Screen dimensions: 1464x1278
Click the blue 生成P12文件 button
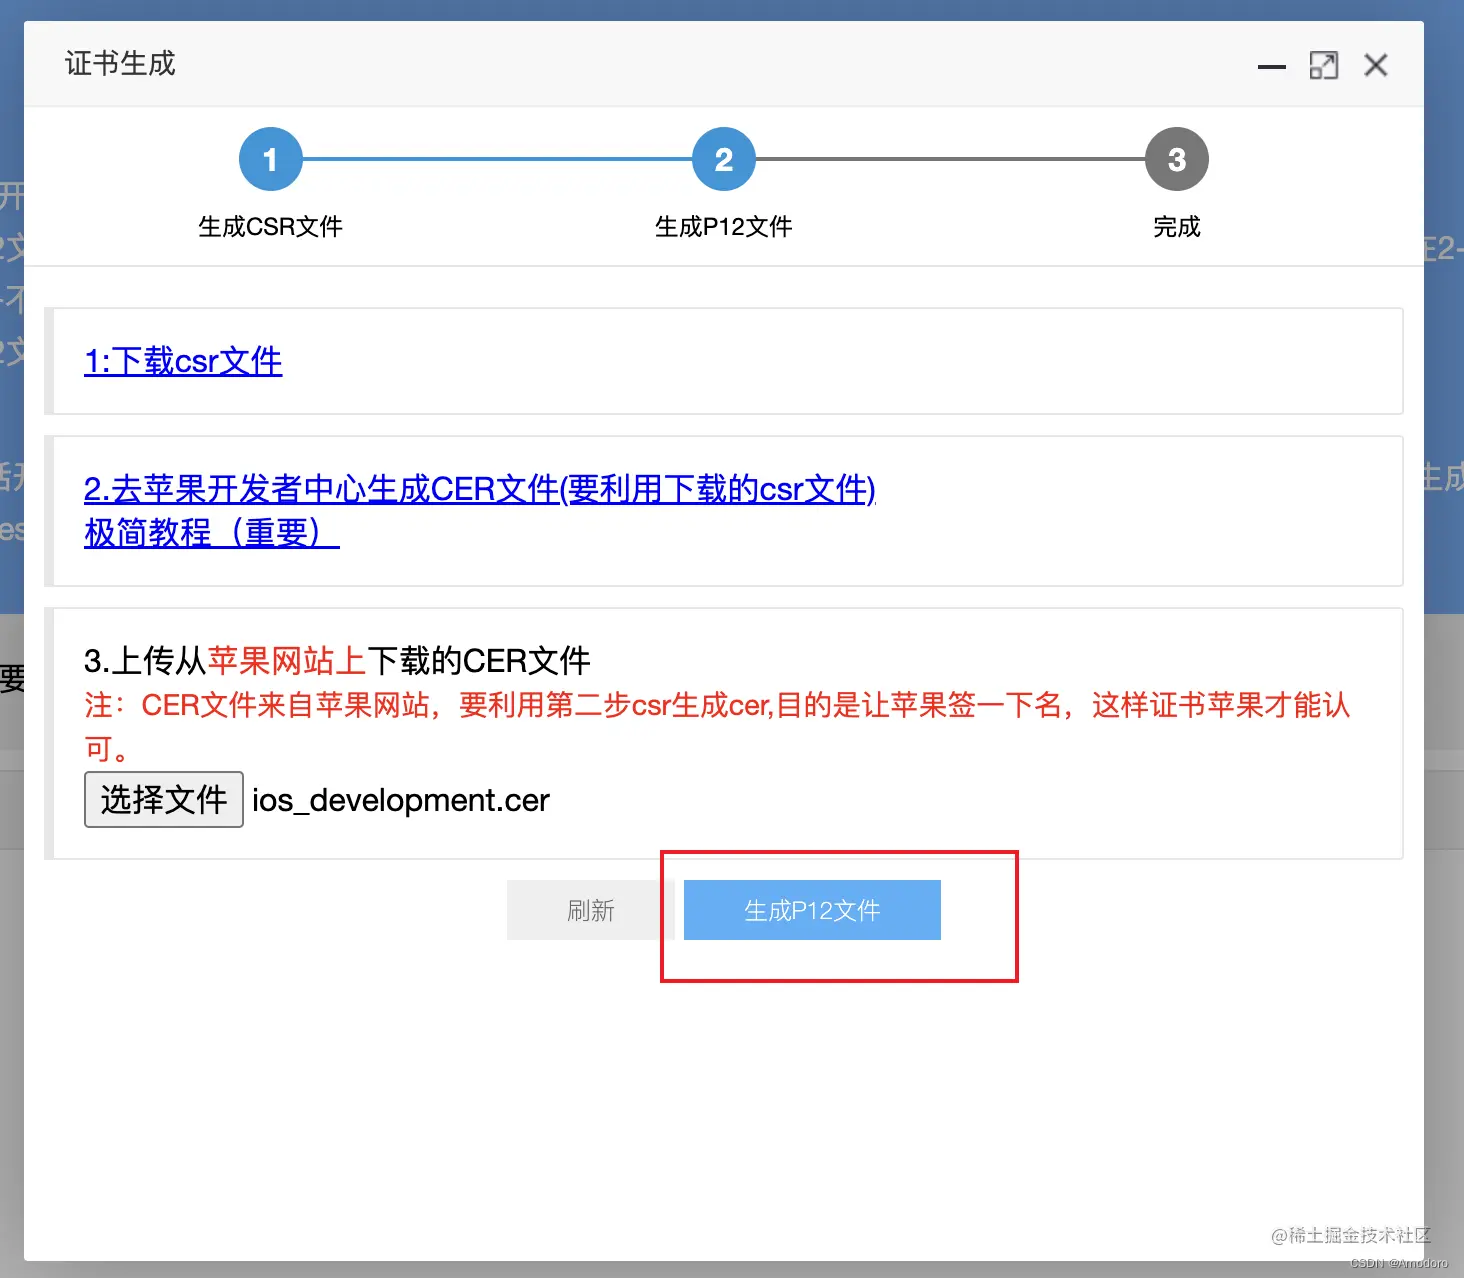pos(812,910)
